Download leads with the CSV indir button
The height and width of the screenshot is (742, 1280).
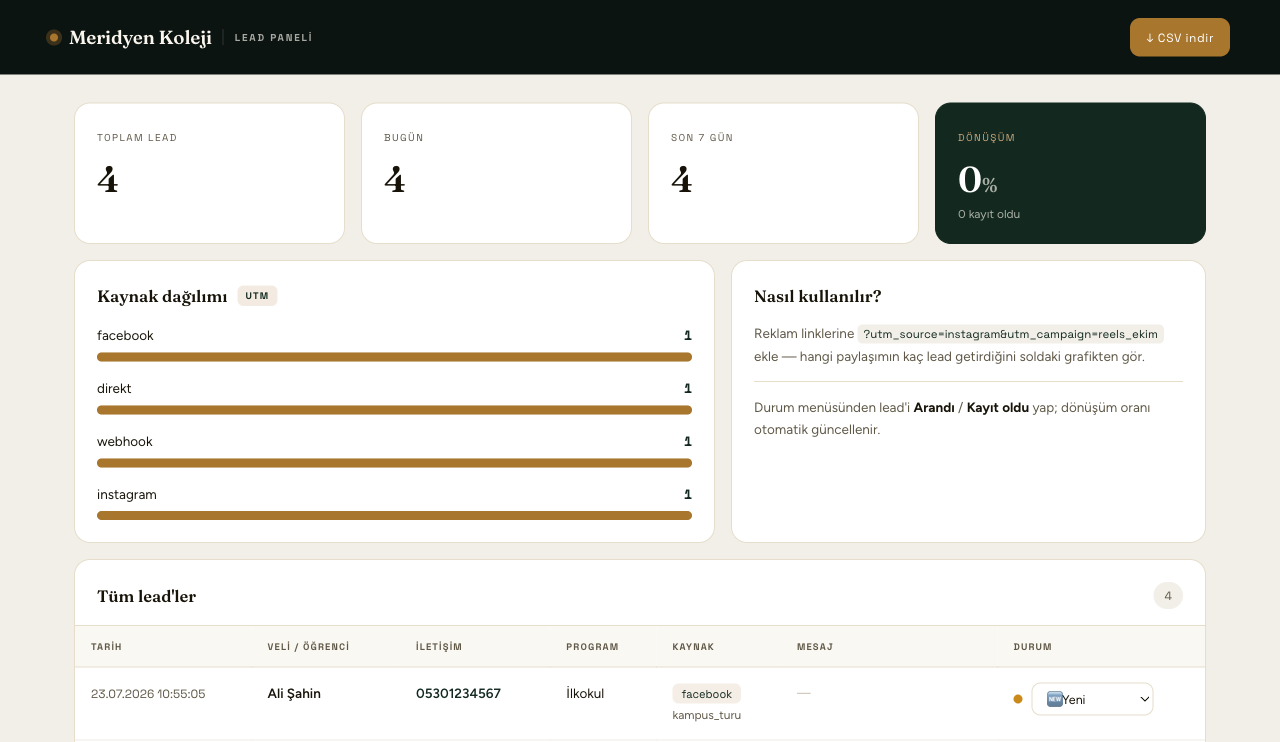1179,37
